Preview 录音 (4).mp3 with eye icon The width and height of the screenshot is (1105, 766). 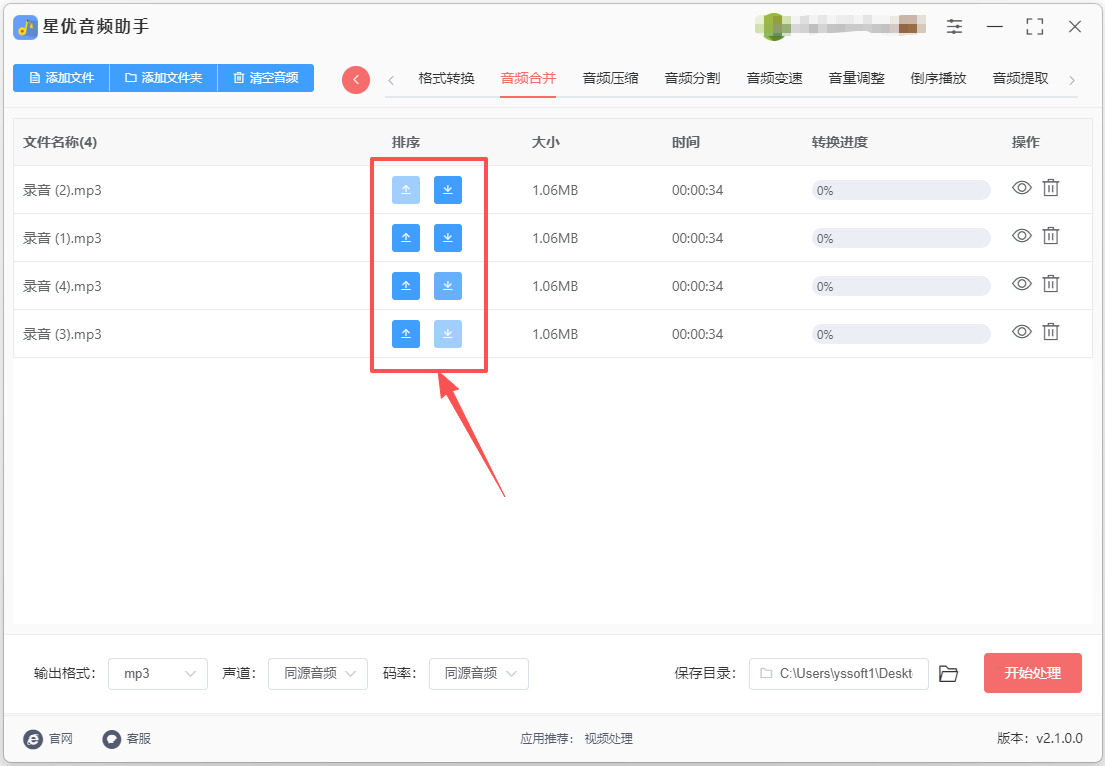[x=1021, y=284]
